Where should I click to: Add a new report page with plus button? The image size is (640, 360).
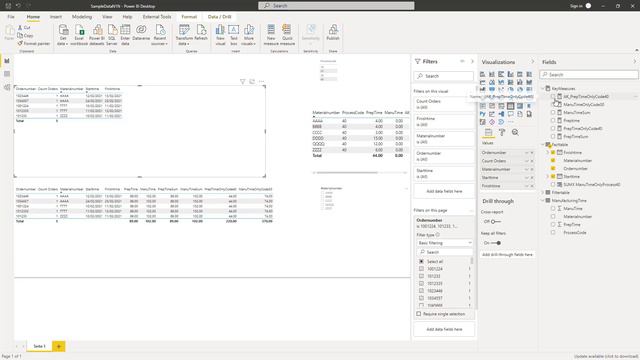[58, 346]
